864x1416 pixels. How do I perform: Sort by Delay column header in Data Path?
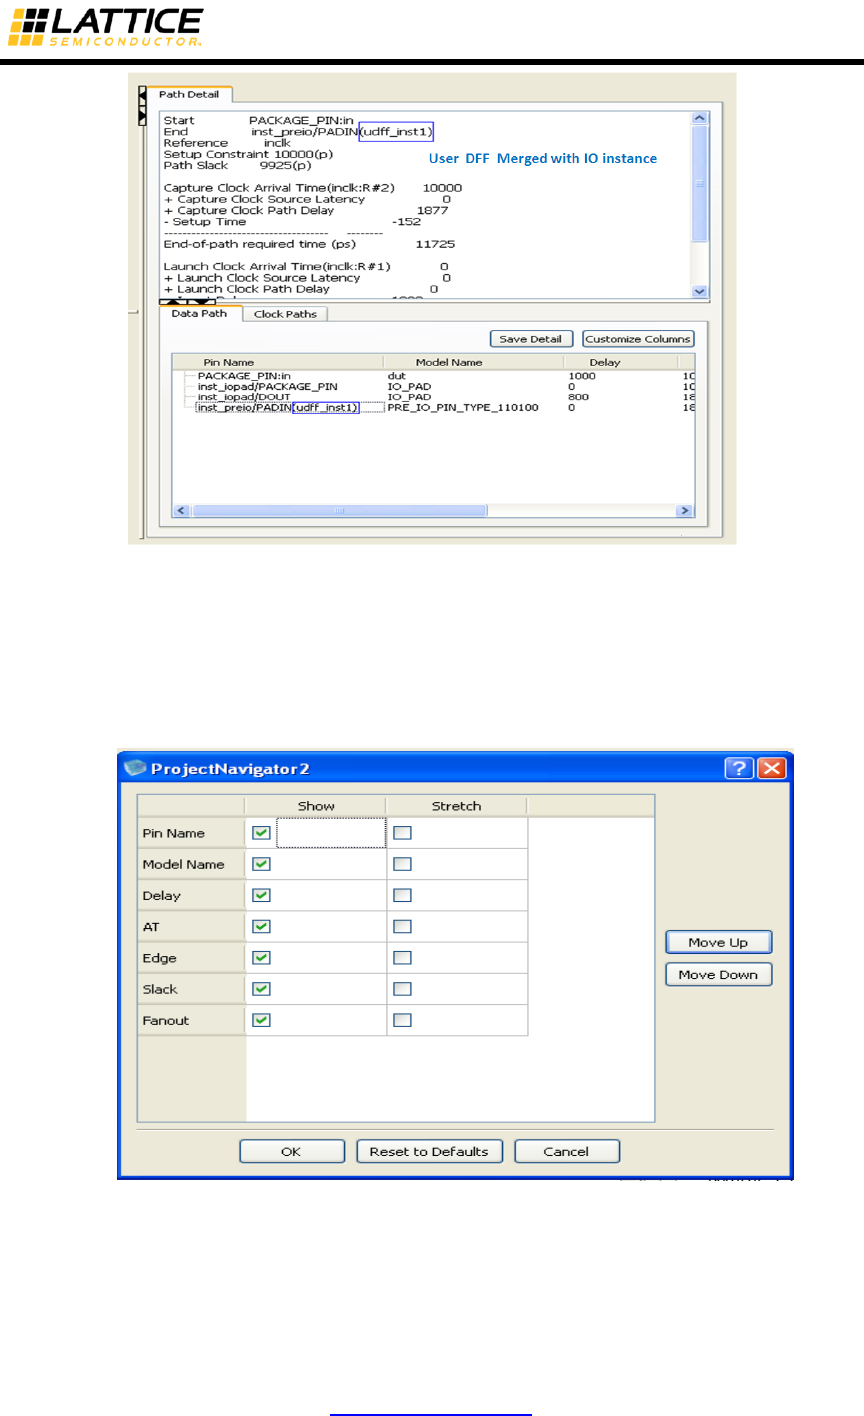coord(620,362)
